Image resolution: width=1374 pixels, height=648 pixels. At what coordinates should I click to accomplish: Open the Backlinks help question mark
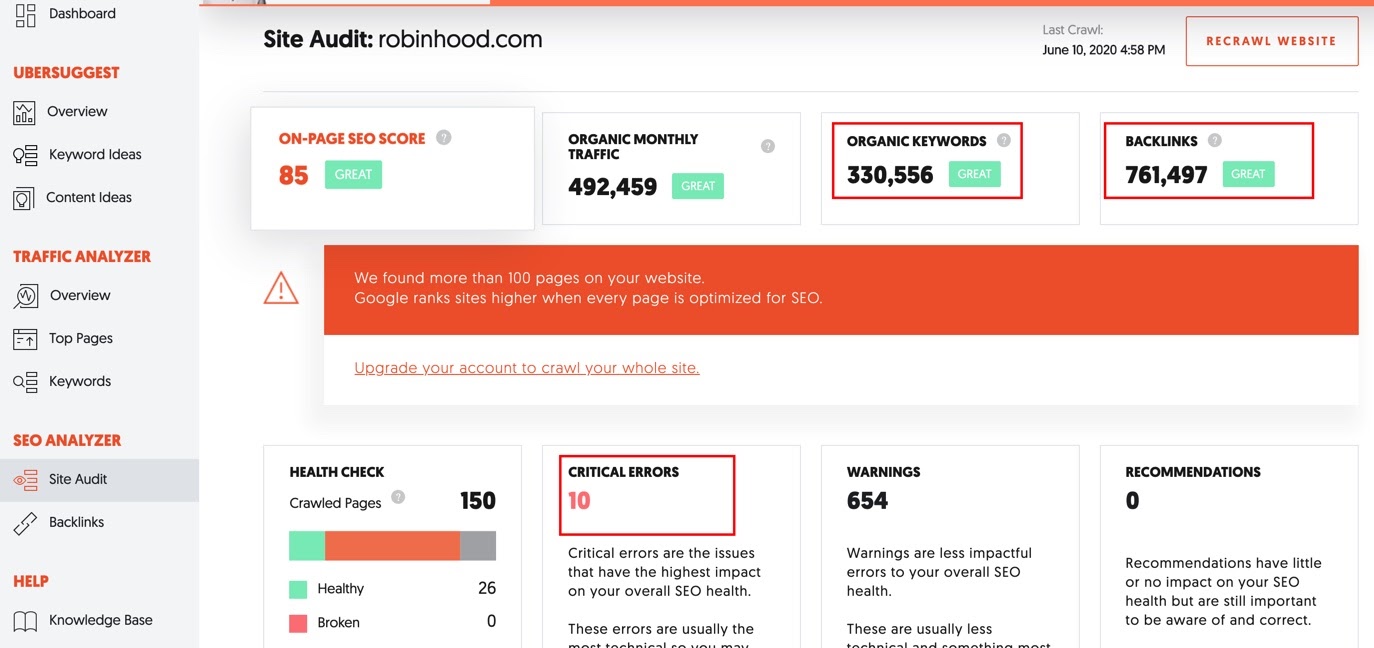[1215, 140]
